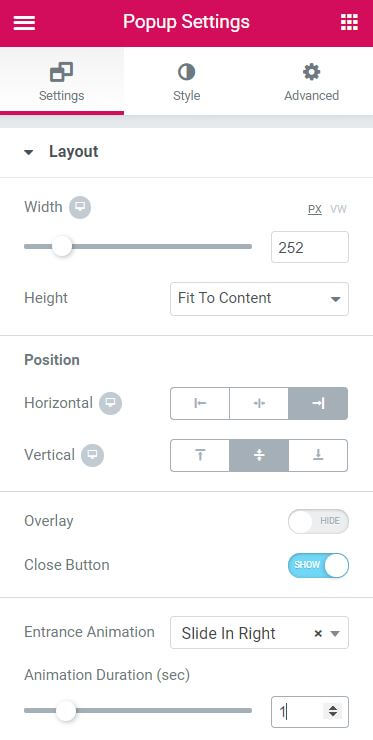Click the responsive device icon beside Horizontal
This screenshot has width=373, height=740.
tap(110, 403)
